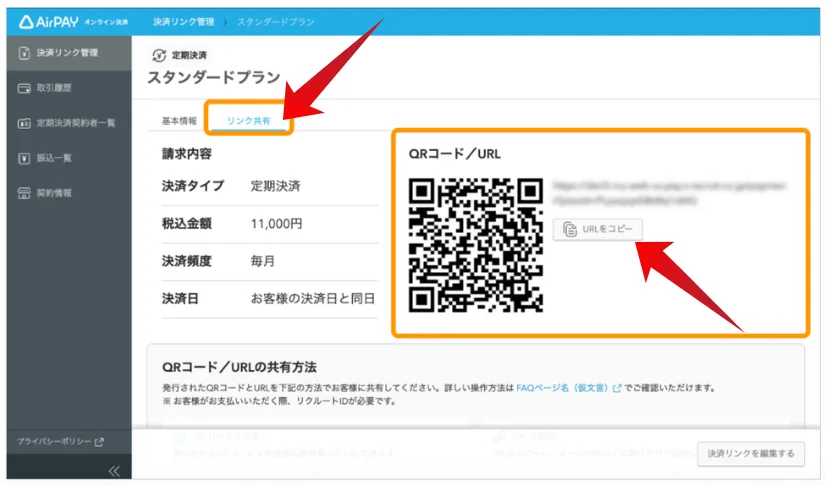Click the 決済リンク管理 sidebar icon

click(24, 53)
